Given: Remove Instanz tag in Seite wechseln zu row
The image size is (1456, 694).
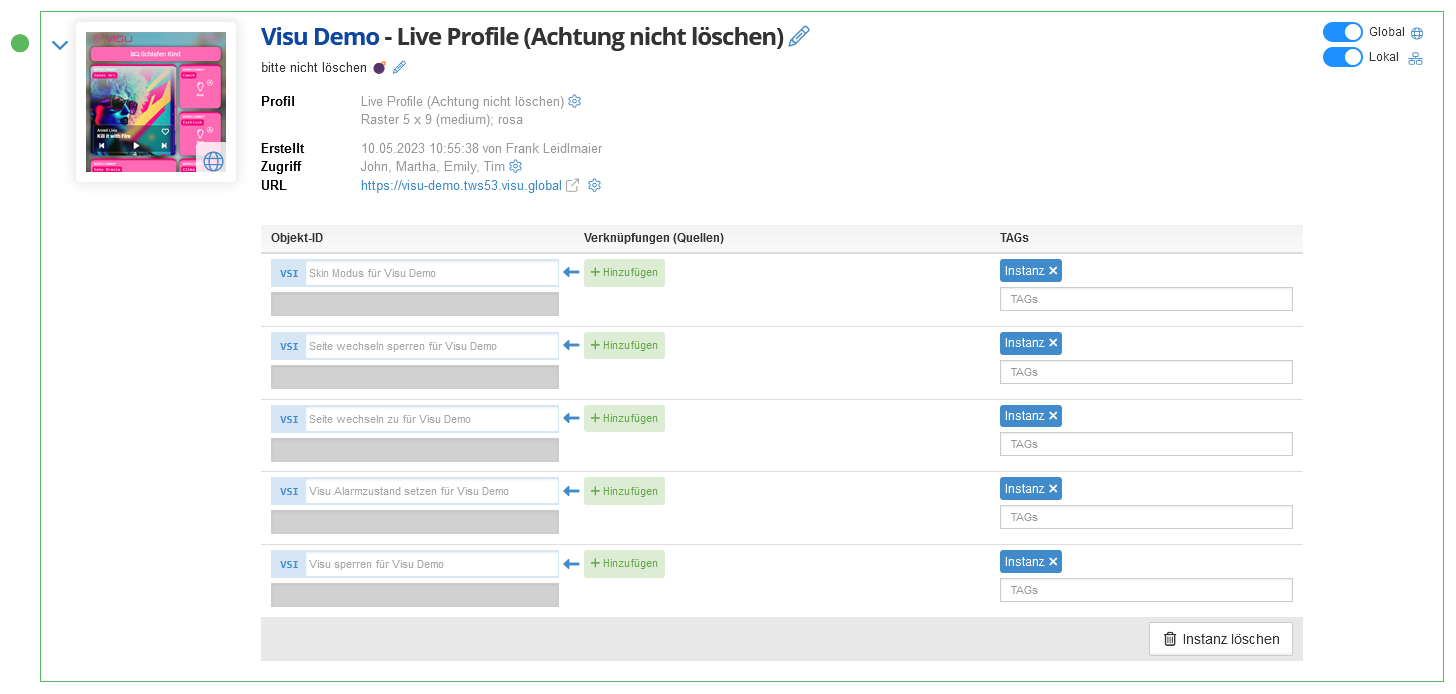Looking at the screenshot, I should 1053,416.
